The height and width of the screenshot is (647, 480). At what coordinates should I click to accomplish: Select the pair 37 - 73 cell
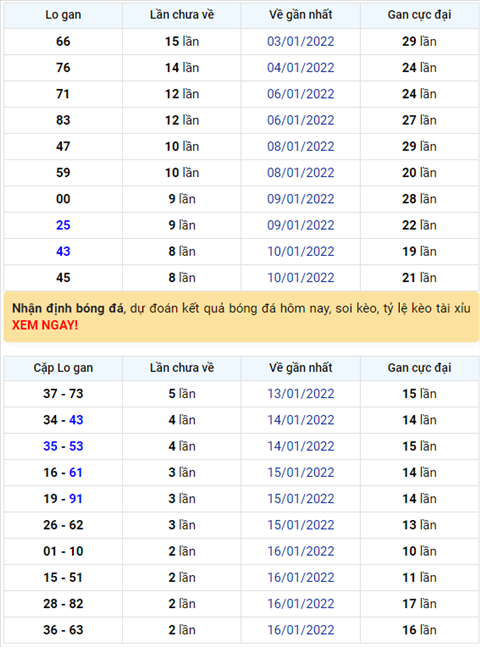tap(63, 394)
